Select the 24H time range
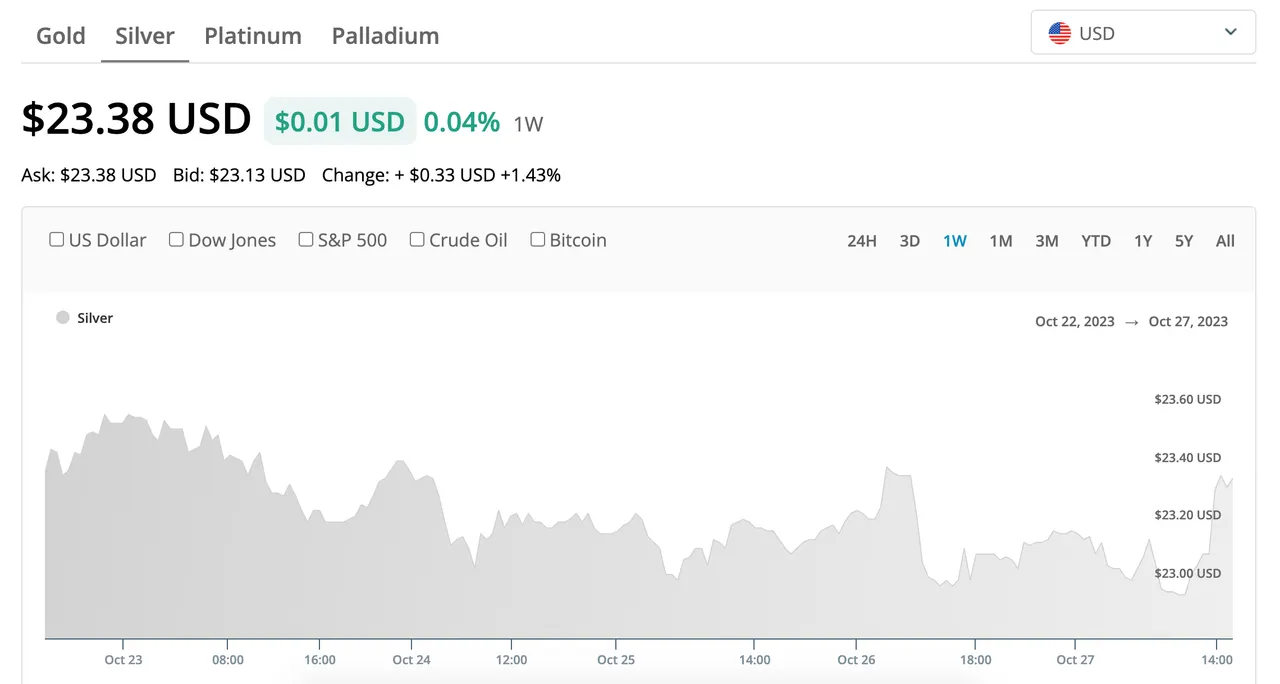Viewport: 1280px width, 684px height. pos(862,241)
